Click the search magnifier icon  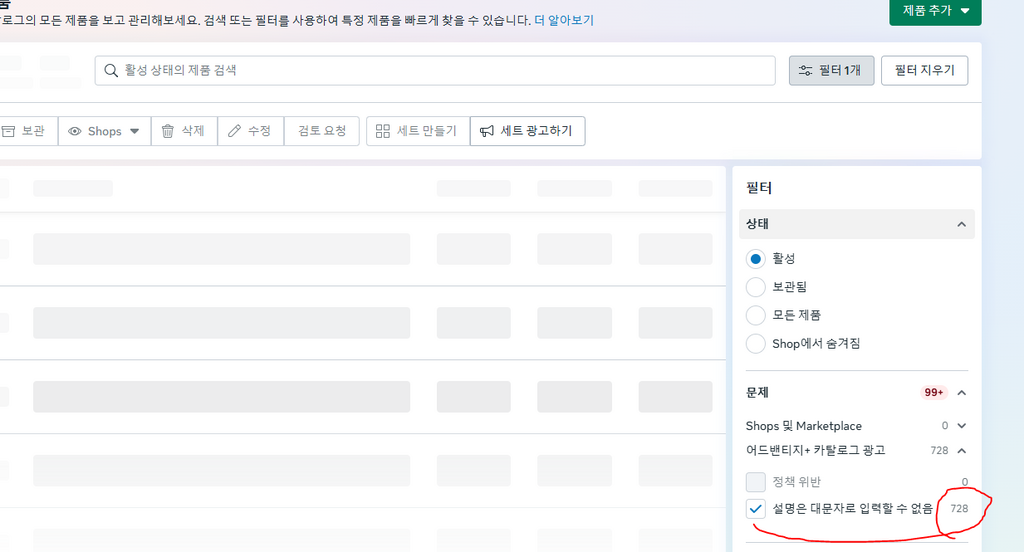pyautogui.click(x=111, y=71)
